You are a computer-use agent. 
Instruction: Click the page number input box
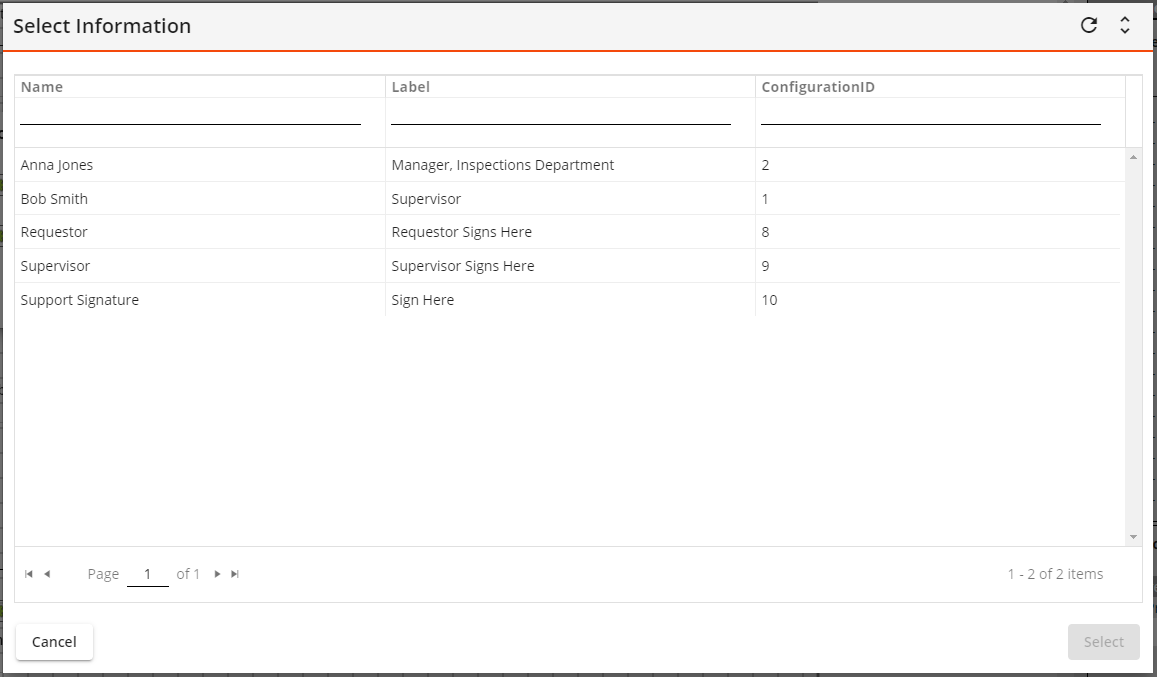pyautogui.click(x=148, y=574)
